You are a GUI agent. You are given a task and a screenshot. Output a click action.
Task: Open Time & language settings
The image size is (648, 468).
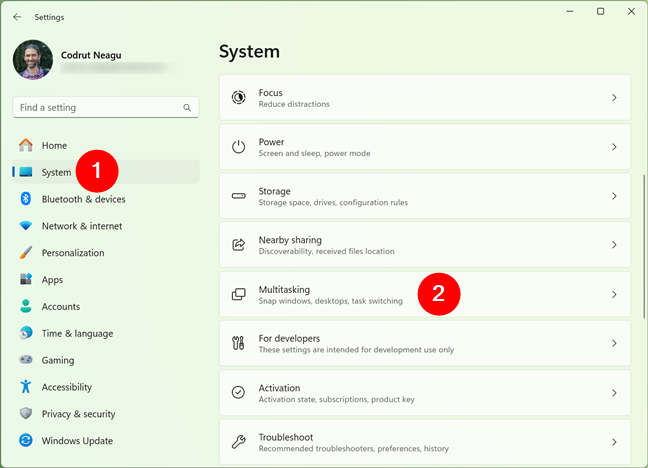click(106, 333)
